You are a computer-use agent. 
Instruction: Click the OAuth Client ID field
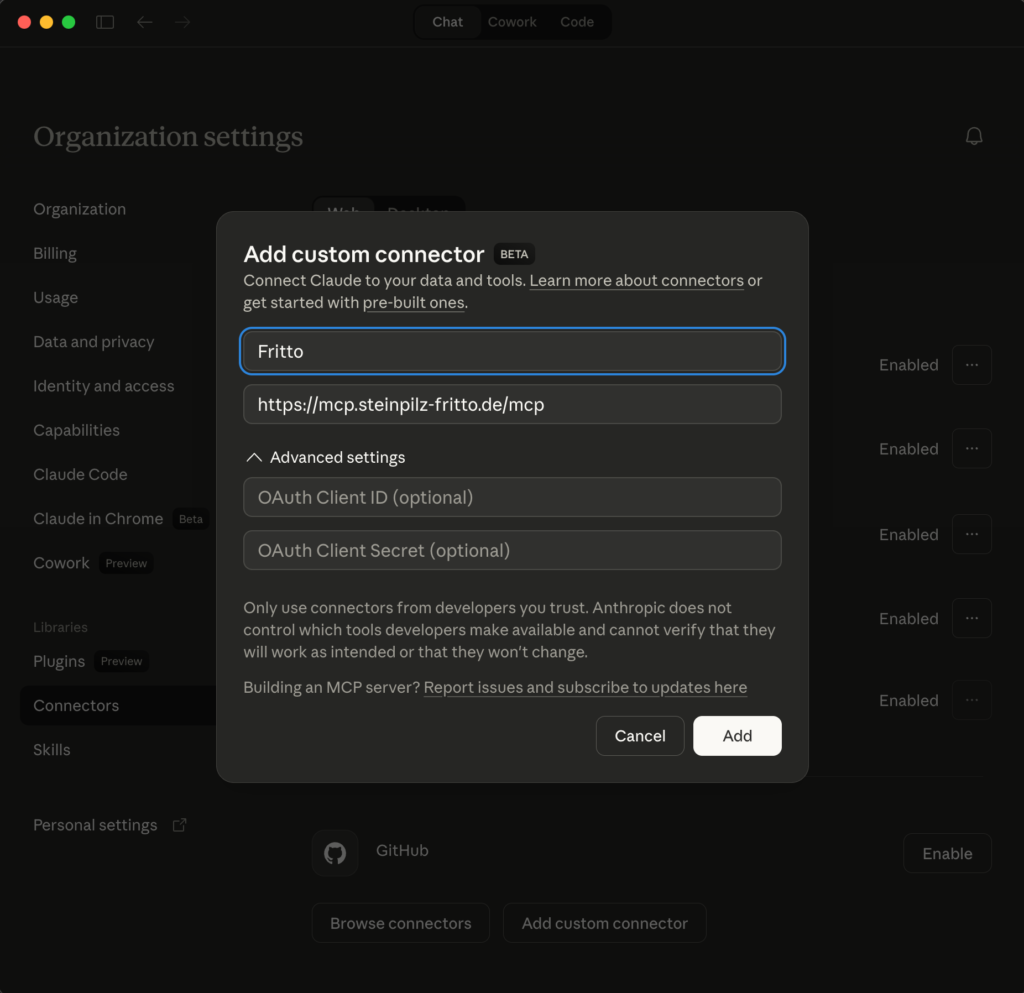click(x=512, y=497)
